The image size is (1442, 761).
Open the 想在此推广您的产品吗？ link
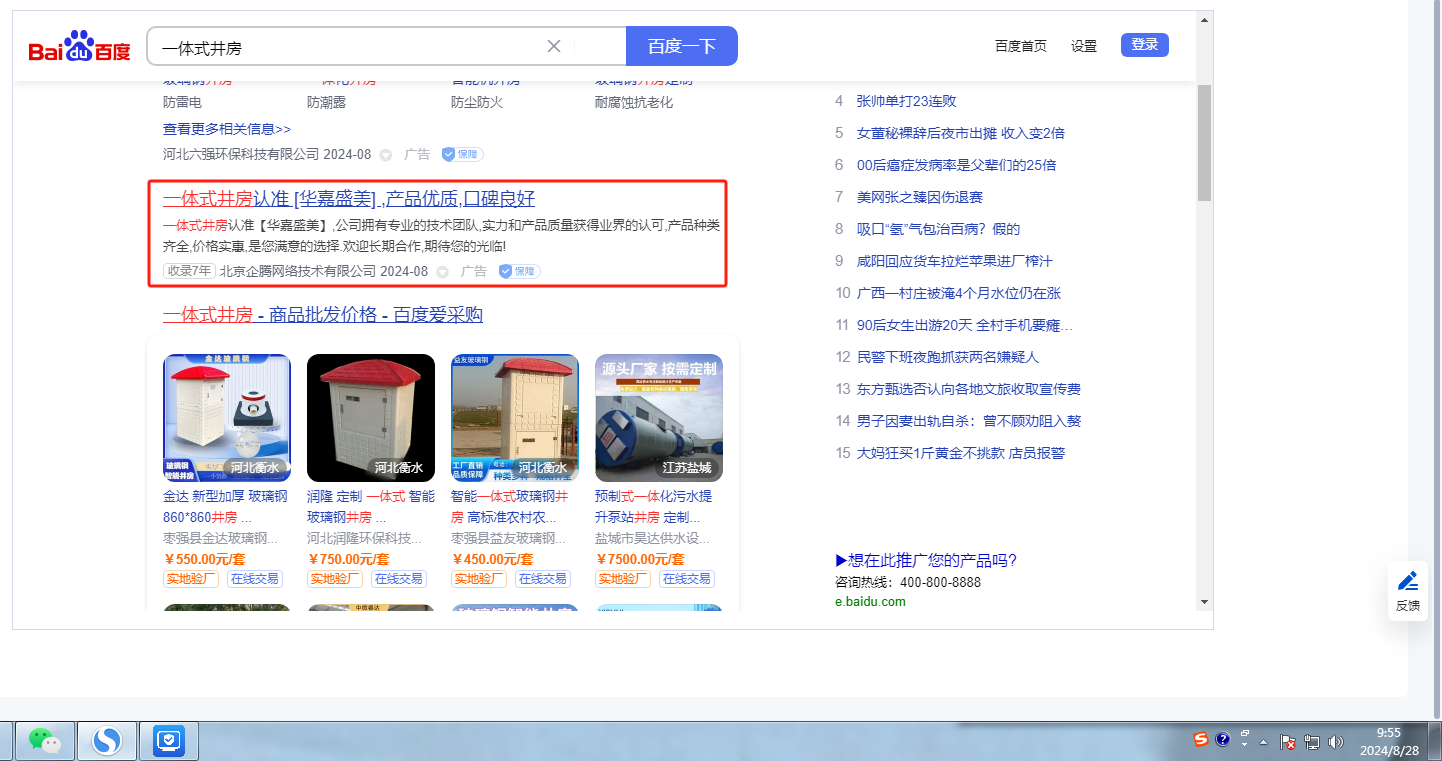pos(926,560)
